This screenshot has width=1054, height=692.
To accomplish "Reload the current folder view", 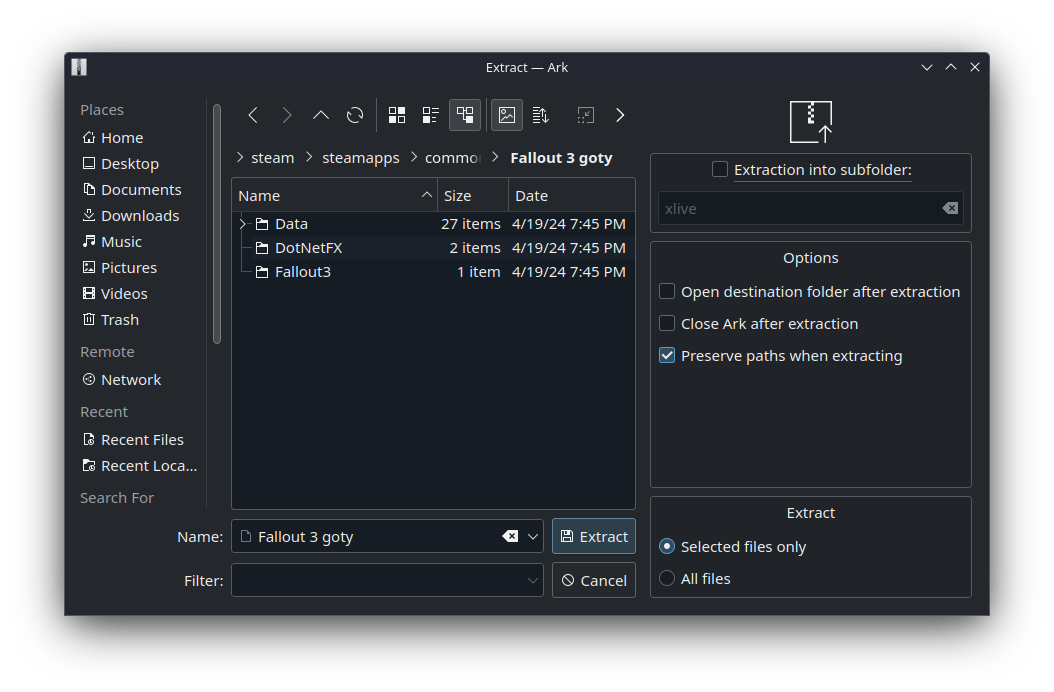I will point(355,115).
